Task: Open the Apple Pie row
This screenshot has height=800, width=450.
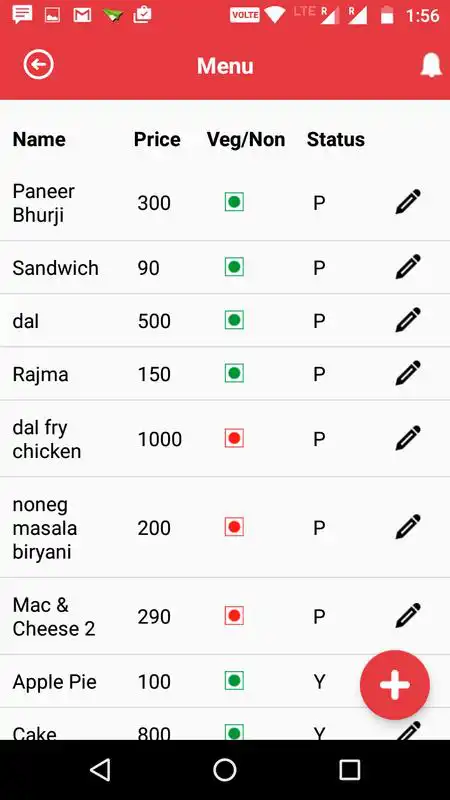Action: coord(225,681)
